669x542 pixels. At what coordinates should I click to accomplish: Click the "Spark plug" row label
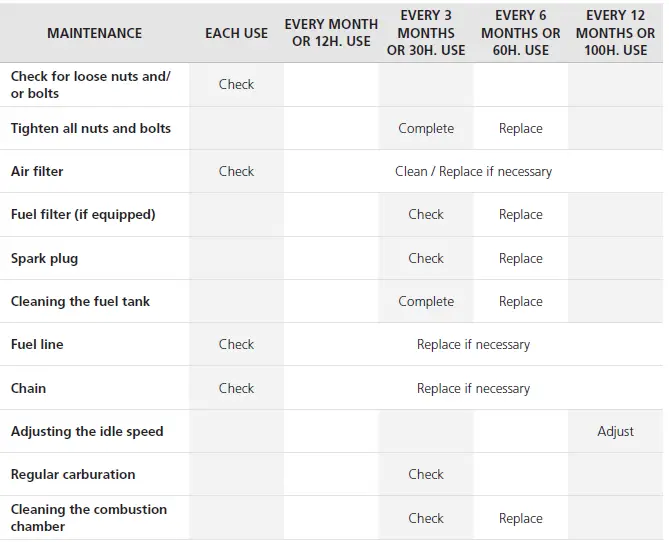[44, 258]
